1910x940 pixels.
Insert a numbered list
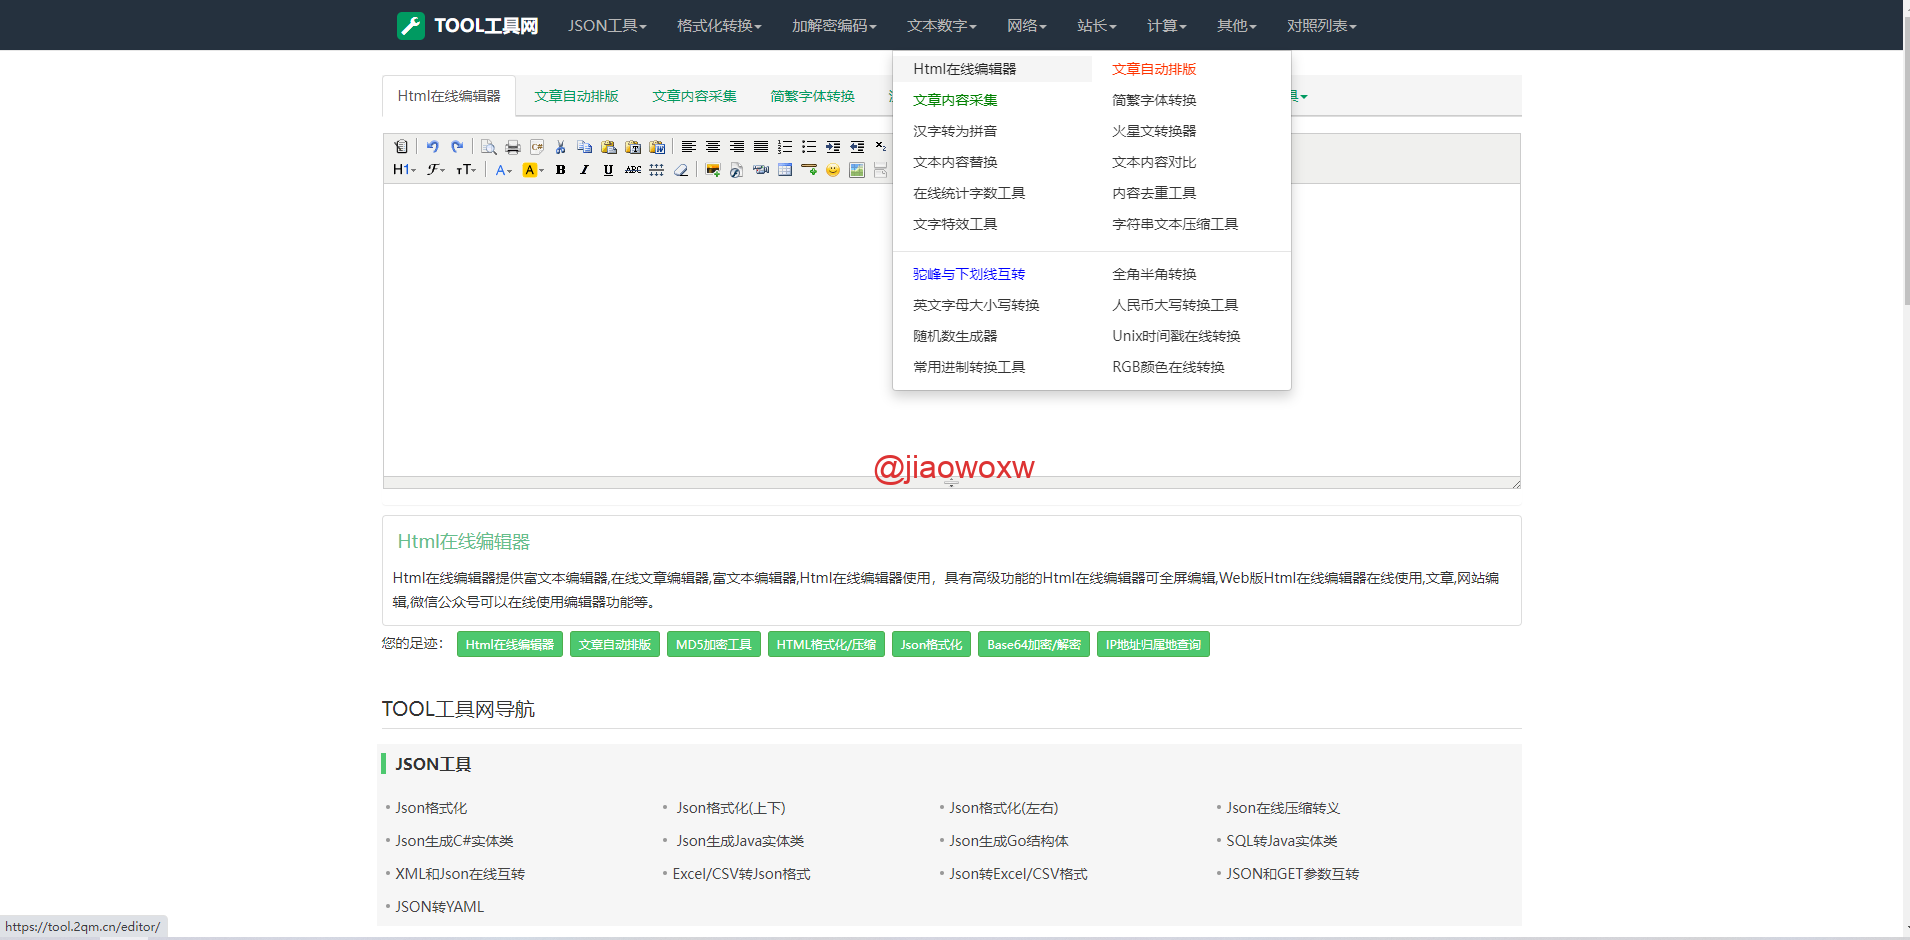(x=785, y=147)
